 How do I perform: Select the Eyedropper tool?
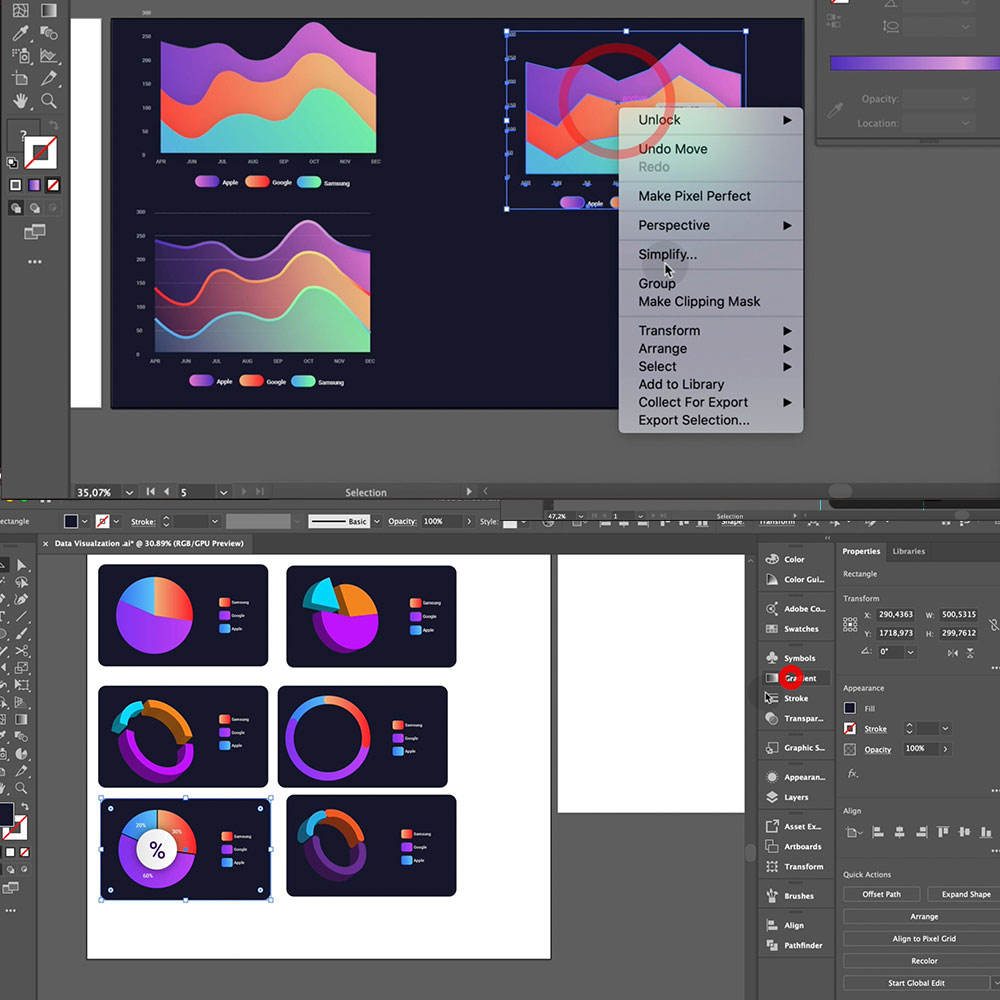[20, 33]
